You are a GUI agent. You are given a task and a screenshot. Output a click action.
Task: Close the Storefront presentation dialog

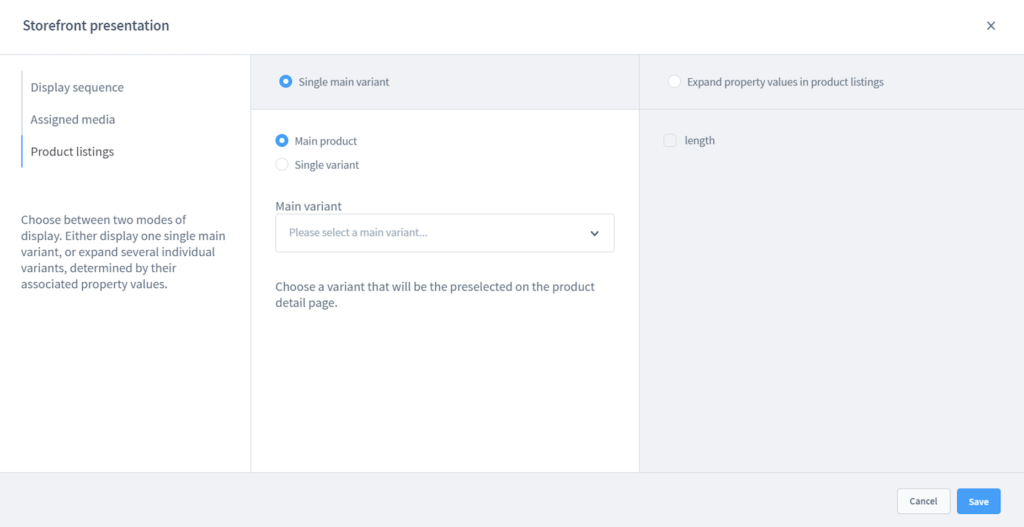point(991,26)
